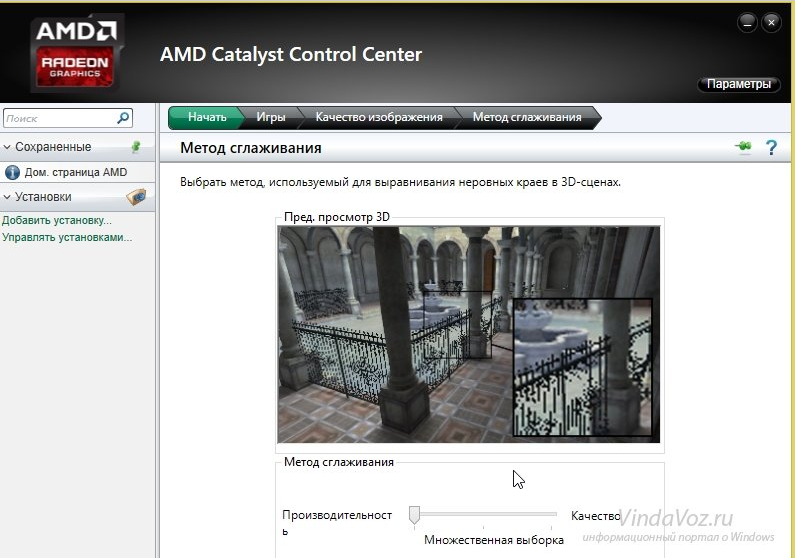Click the 3D preview courtyard image
795x558 pixels.
468,334
